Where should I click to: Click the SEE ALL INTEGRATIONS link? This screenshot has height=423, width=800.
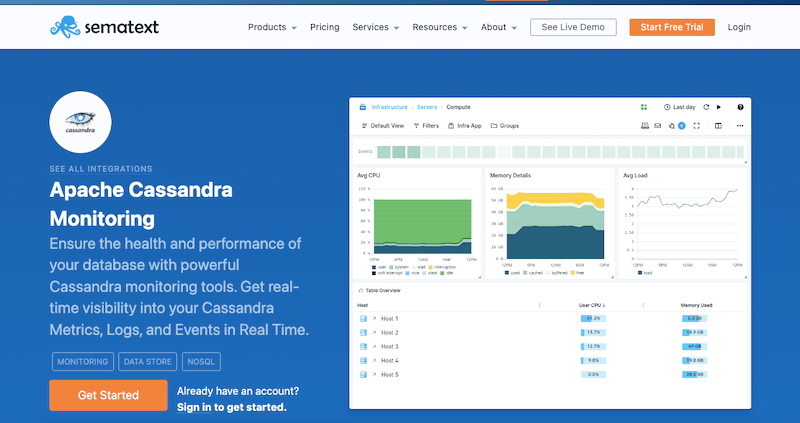[101, 169]
